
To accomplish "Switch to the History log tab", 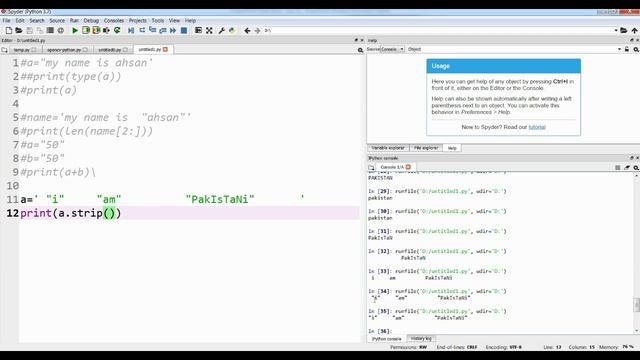I will [421, 339].
